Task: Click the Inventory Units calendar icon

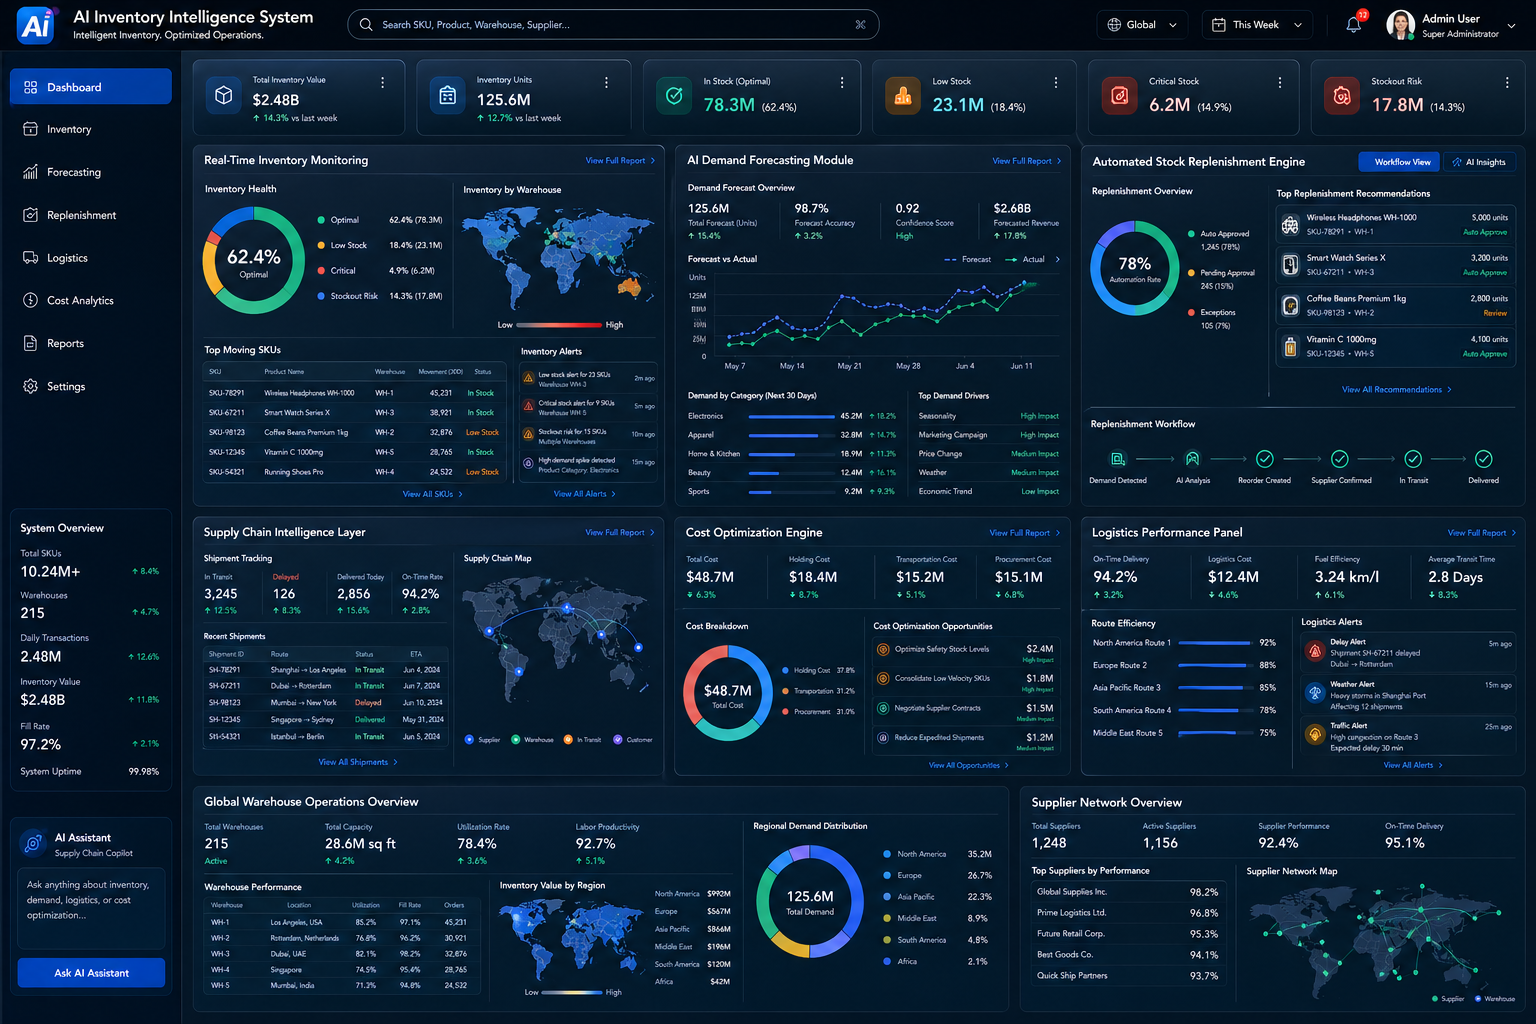Action: [448, 95]
